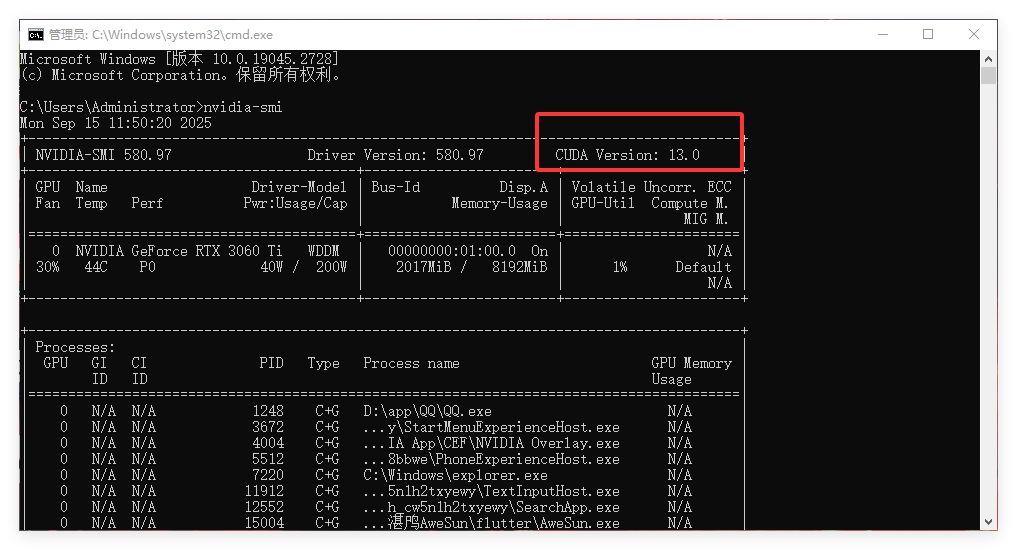Click the C:\Windows\explorer.exe process entry
This screenshot has width=1017, height=550.
455,475
